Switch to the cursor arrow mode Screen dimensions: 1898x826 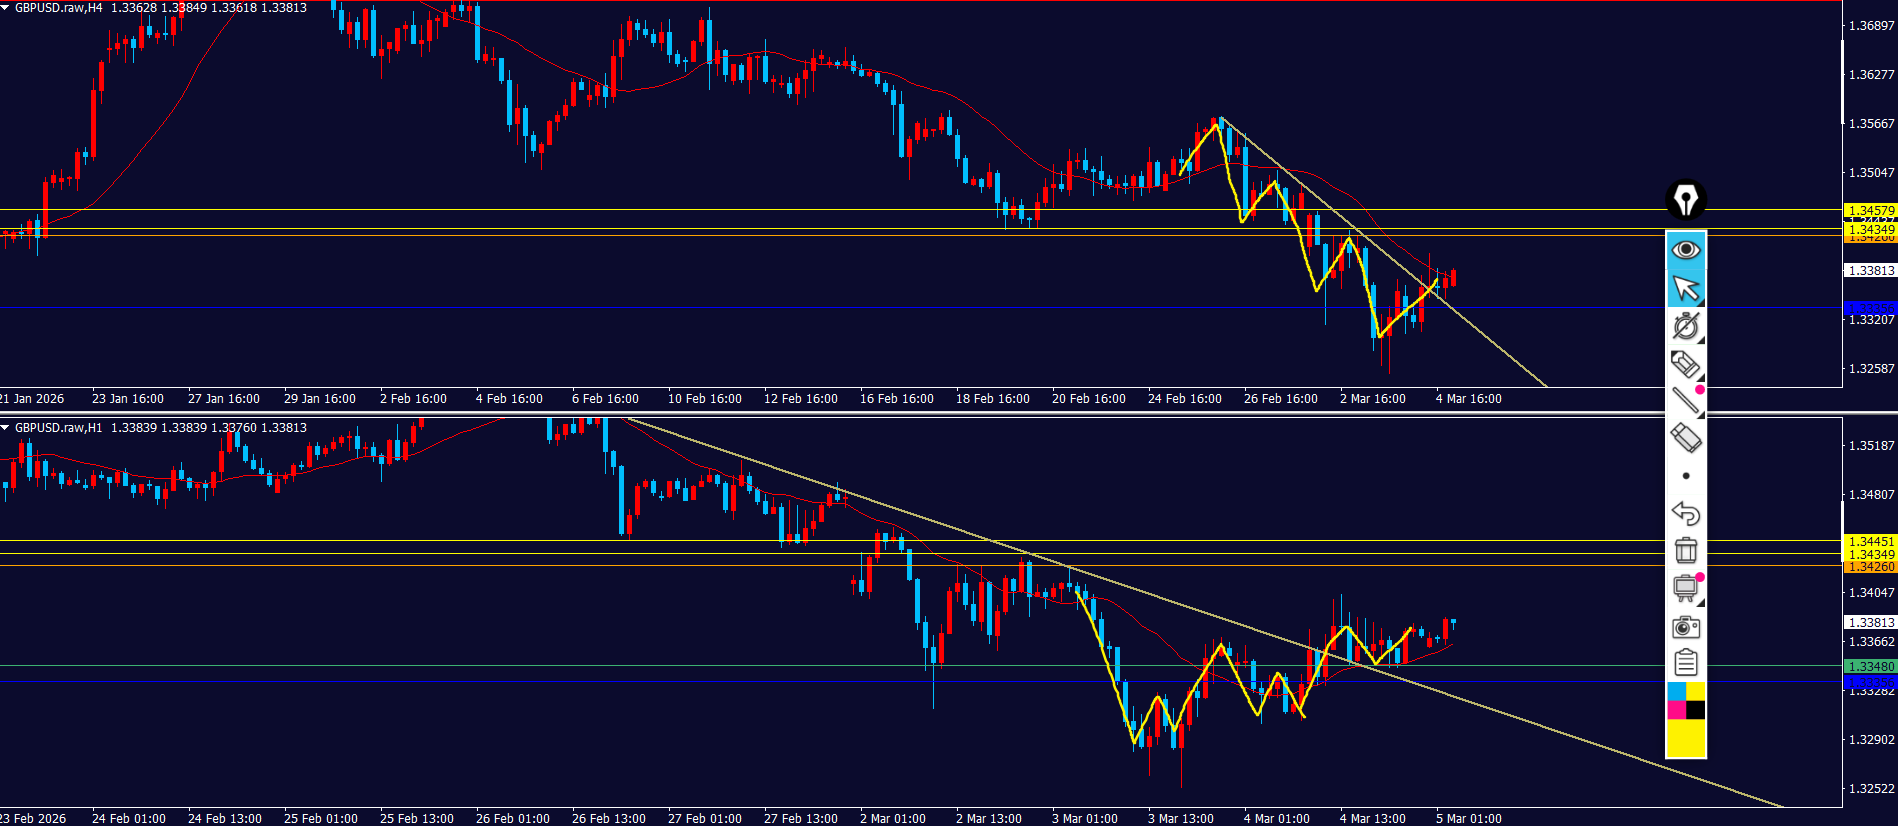1686,288
